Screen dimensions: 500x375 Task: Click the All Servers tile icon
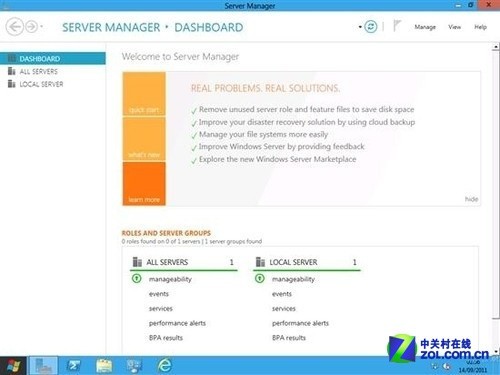(x=137, y=262)
